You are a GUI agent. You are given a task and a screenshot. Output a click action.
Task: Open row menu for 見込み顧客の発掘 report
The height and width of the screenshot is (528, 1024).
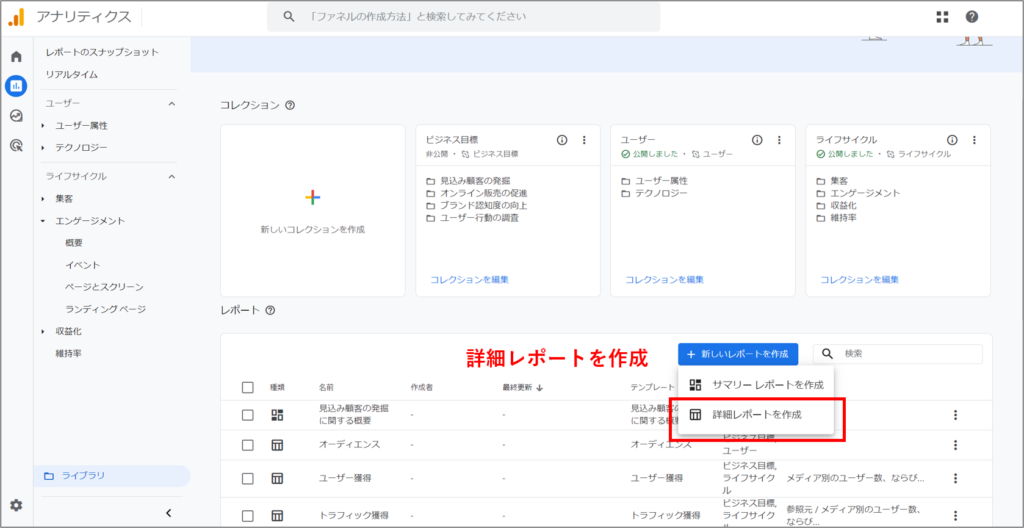pos(955,415)
